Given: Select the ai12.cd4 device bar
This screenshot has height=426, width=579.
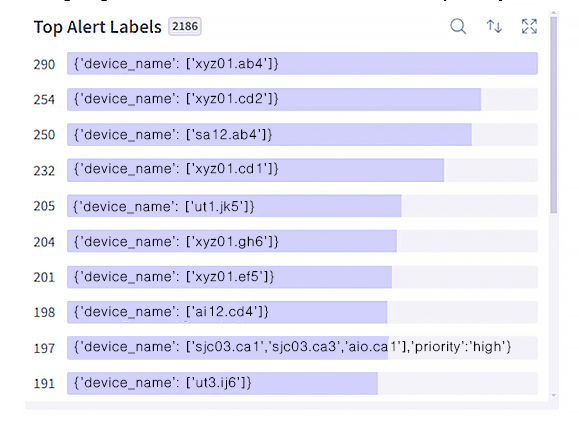Looking at the screenshot, I should click(x=302, y=312).
